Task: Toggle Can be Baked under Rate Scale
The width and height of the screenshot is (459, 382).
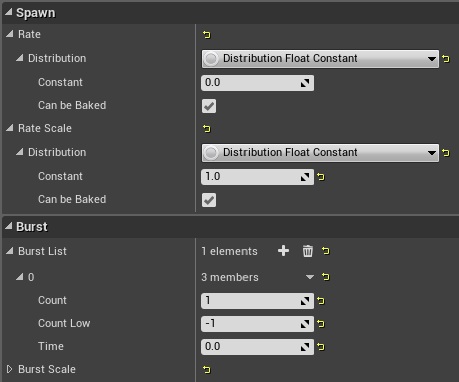Action: [x=209, y=200]
